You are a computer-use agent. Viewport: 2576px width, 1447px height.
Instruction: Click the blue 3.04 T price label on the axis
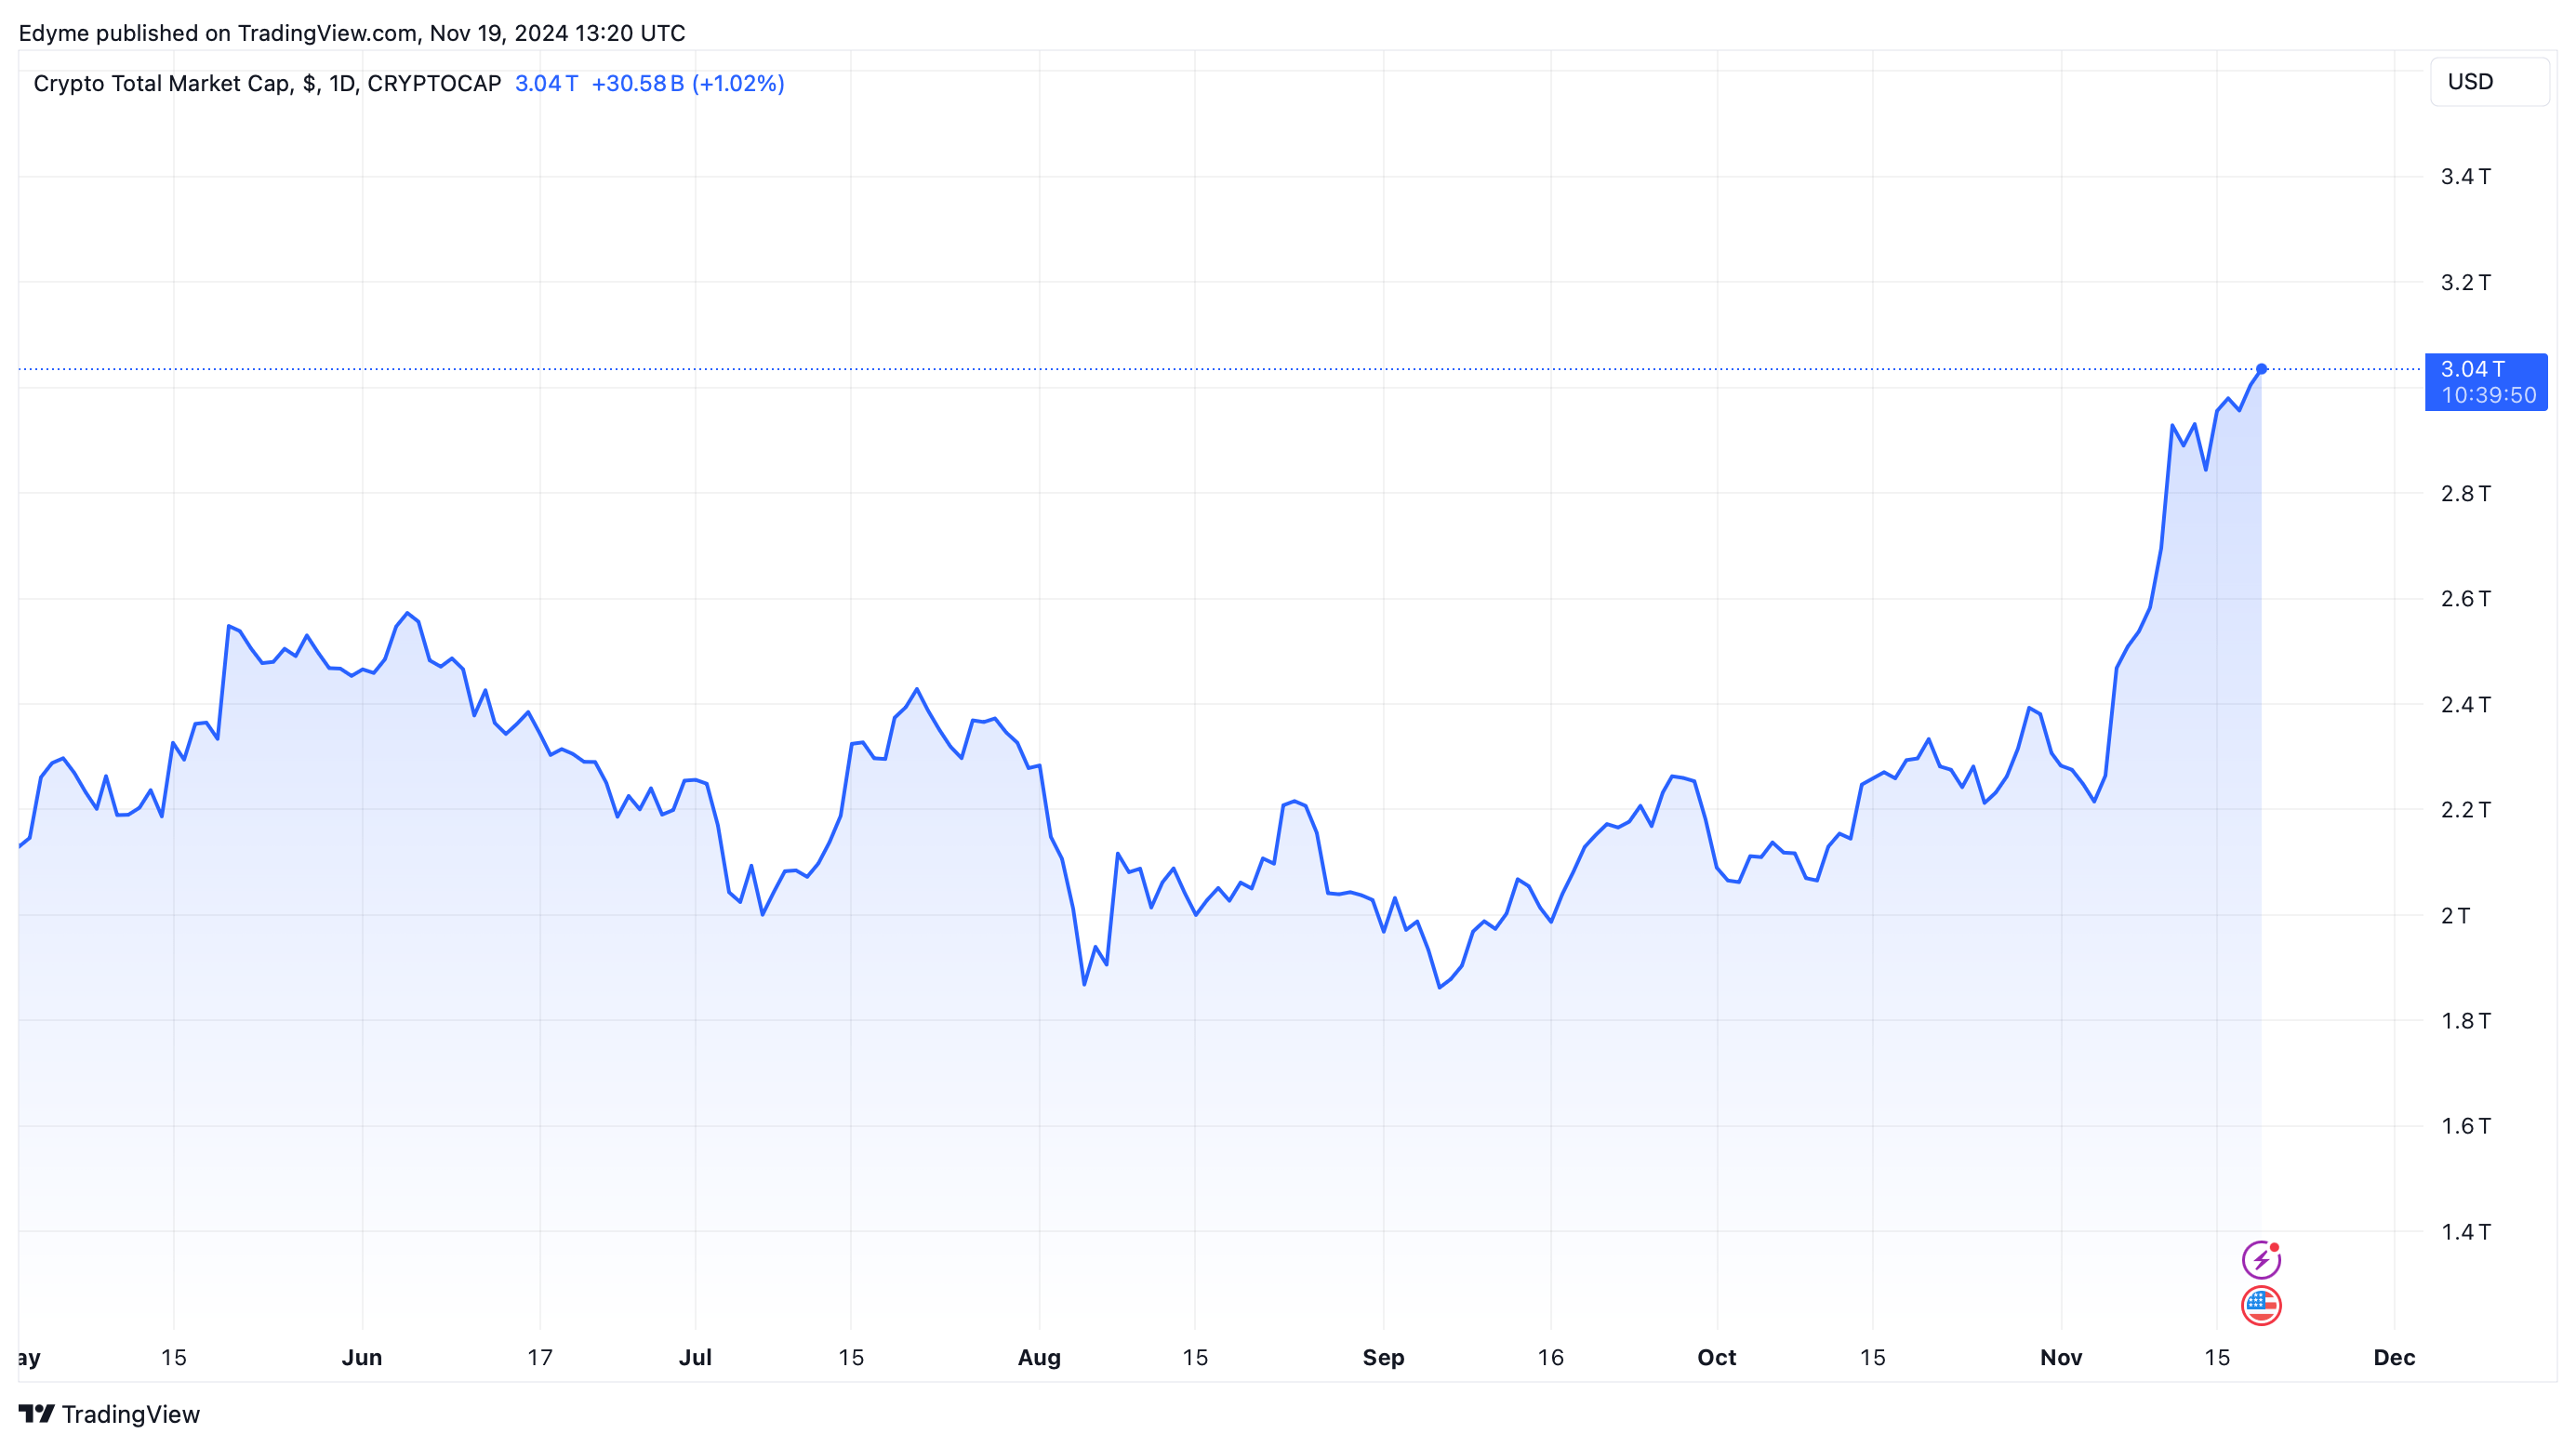click(2472, 369)
